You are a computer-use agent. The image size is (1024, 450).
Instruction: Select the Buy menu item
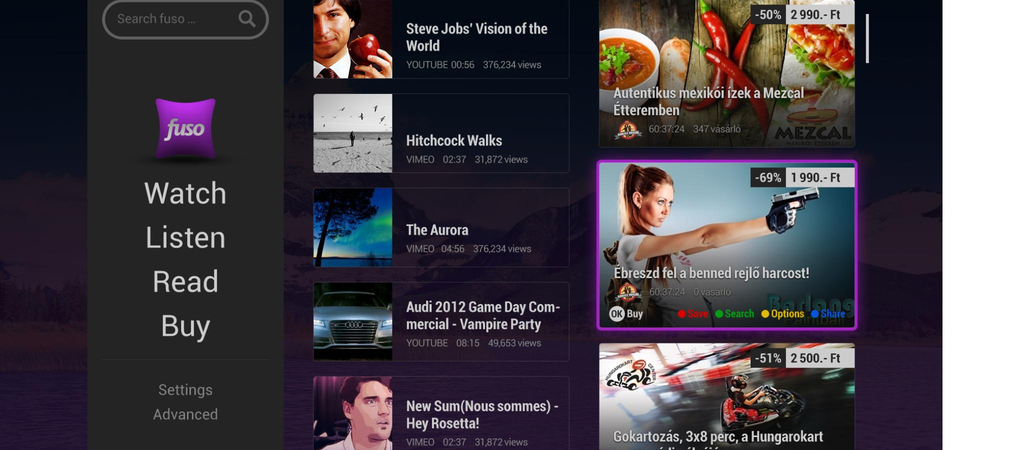click(185, 326)
